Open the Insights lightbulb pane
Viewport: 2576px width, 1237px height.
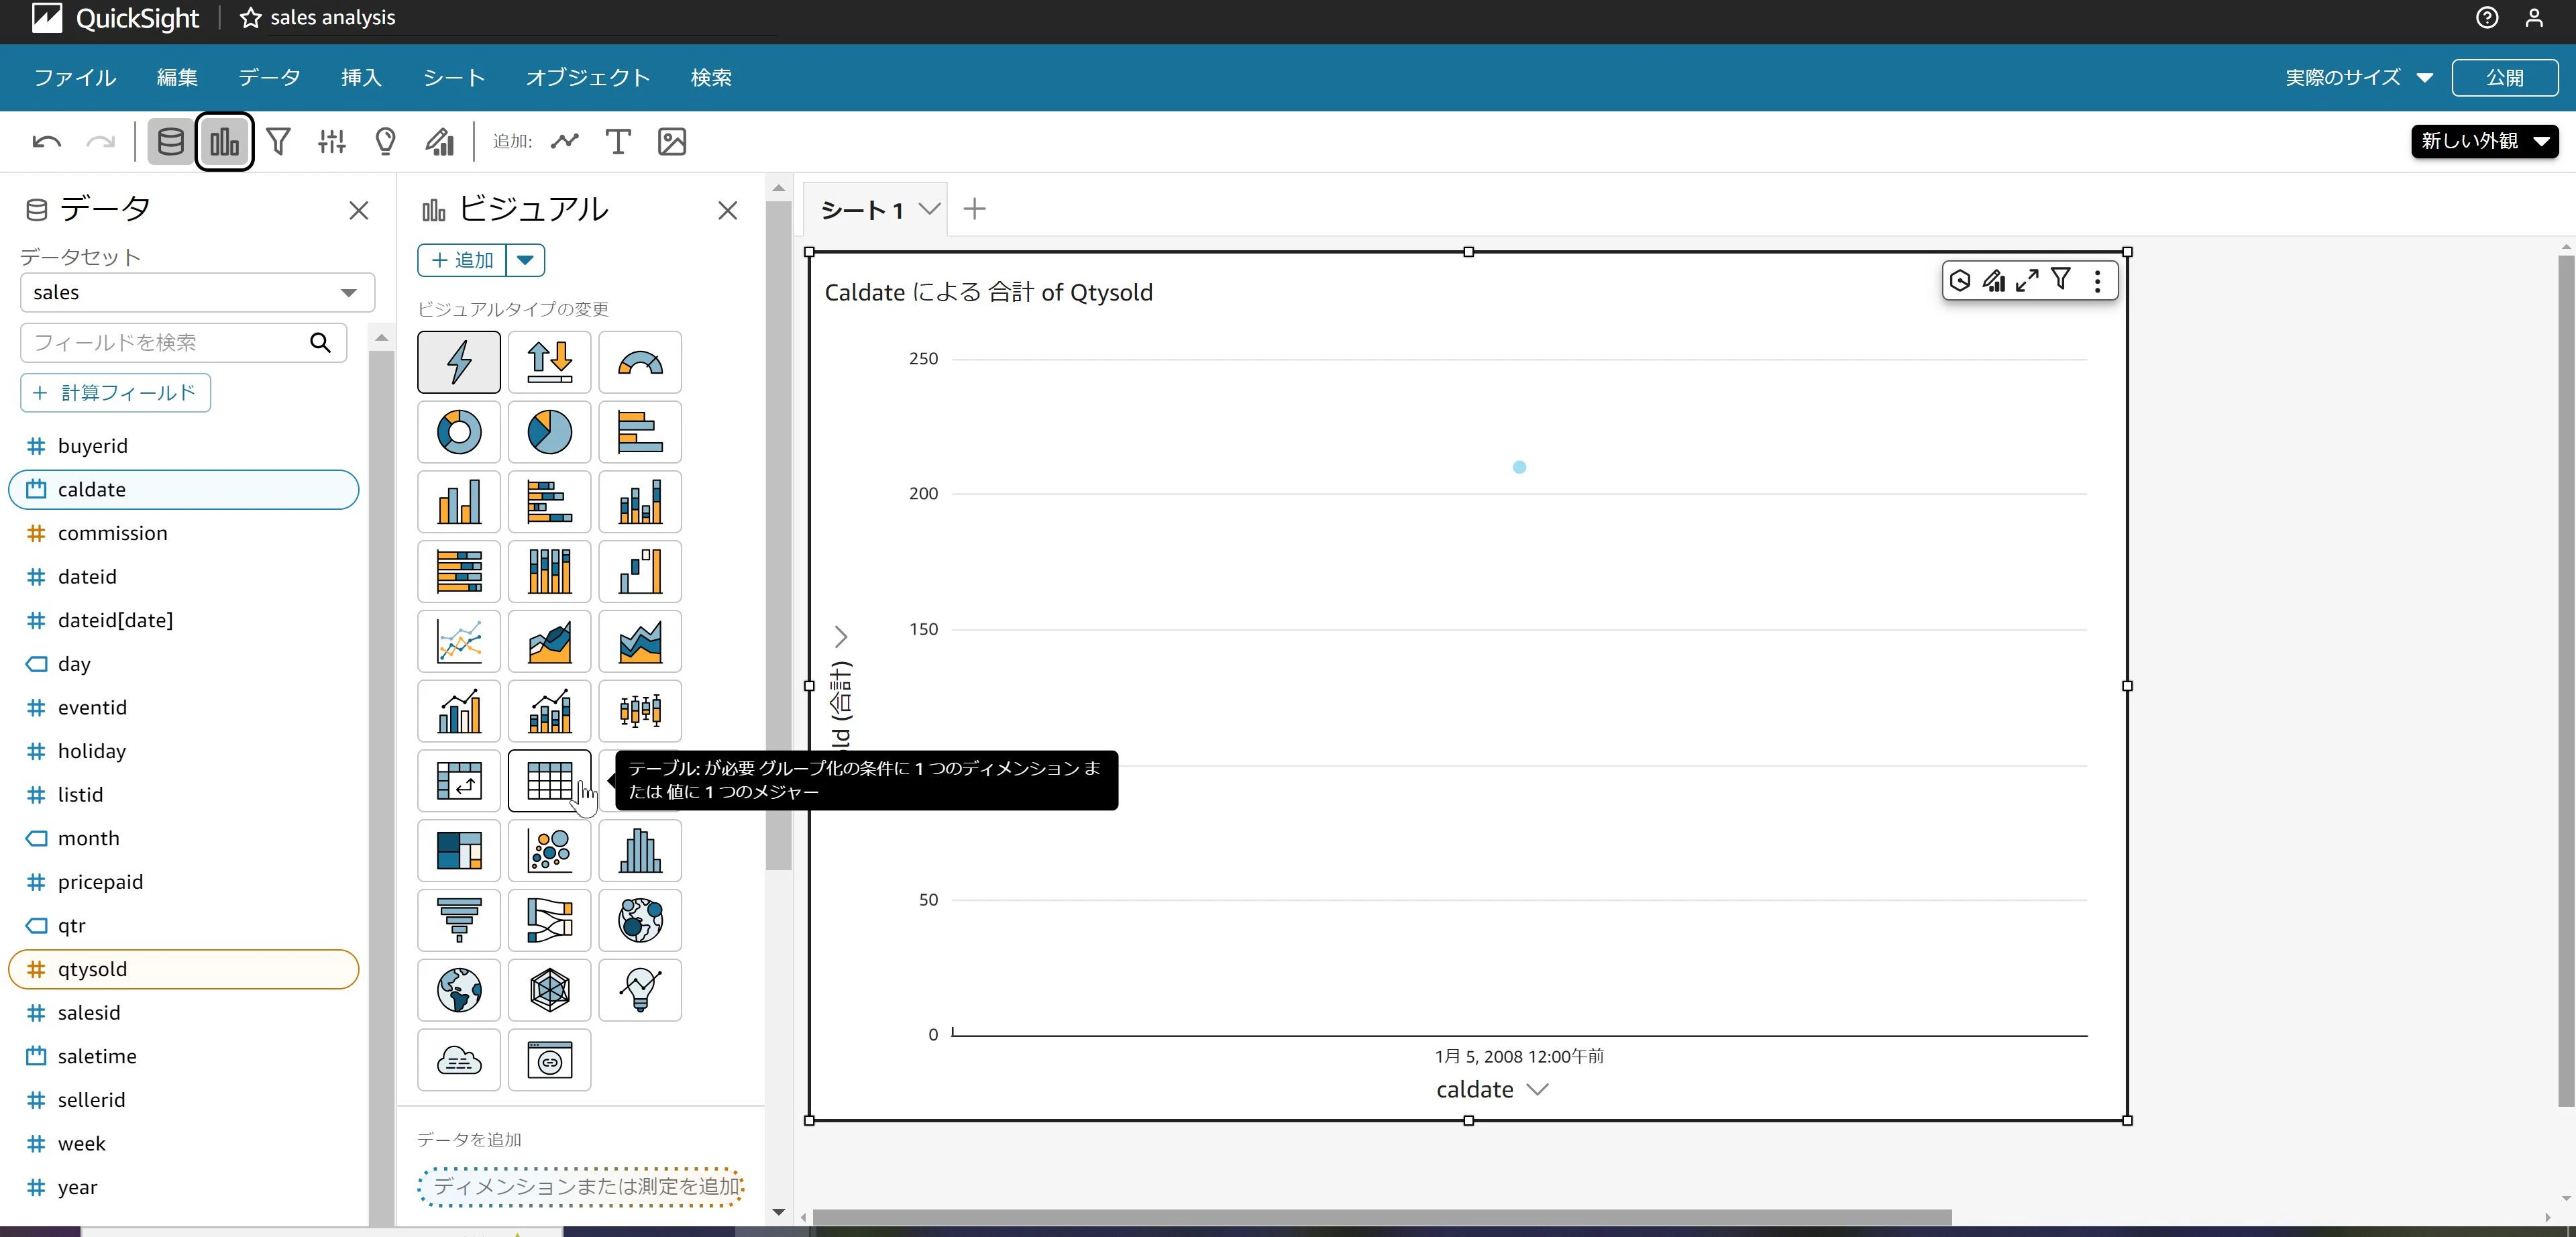click(385, 142)
